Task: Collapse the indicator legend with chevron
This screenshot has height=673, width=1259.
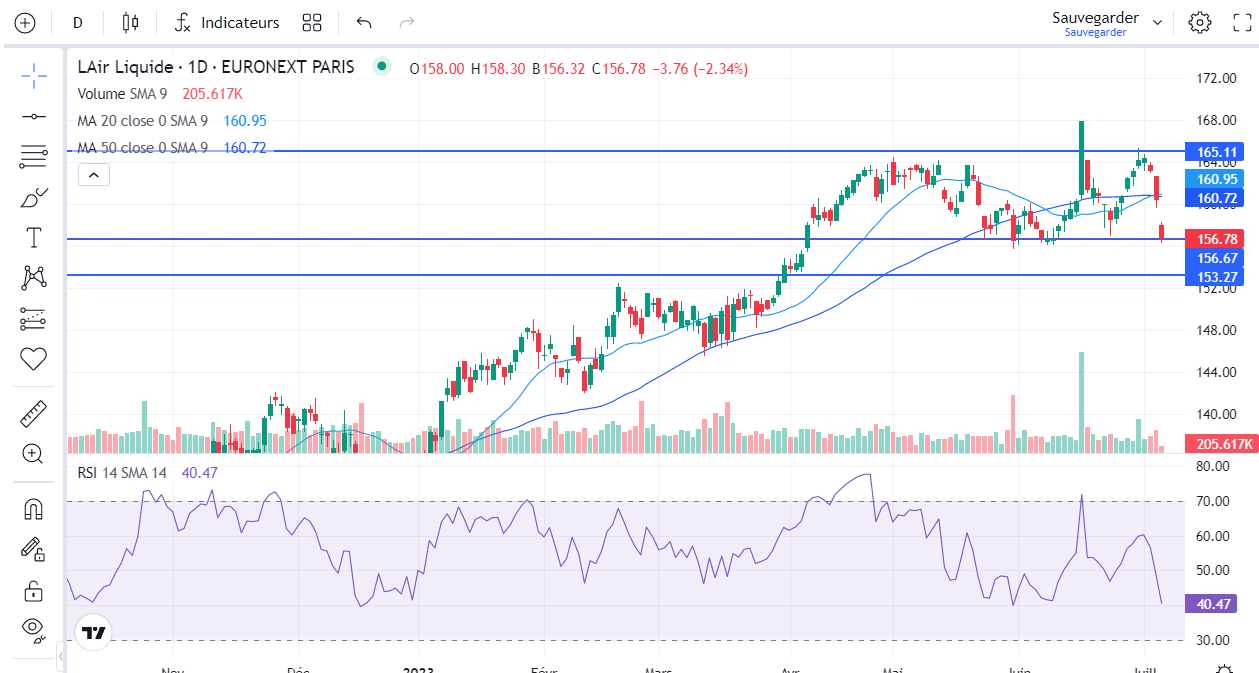Action: (93, 175)
